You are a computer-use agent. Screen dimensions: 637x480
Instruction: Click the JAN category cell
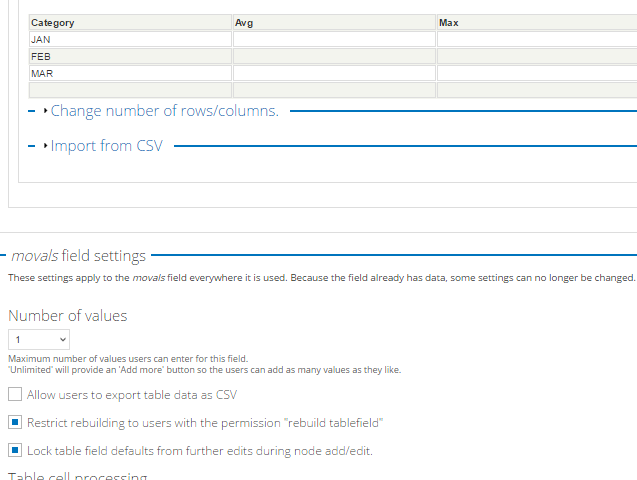(x=130, y=39)
